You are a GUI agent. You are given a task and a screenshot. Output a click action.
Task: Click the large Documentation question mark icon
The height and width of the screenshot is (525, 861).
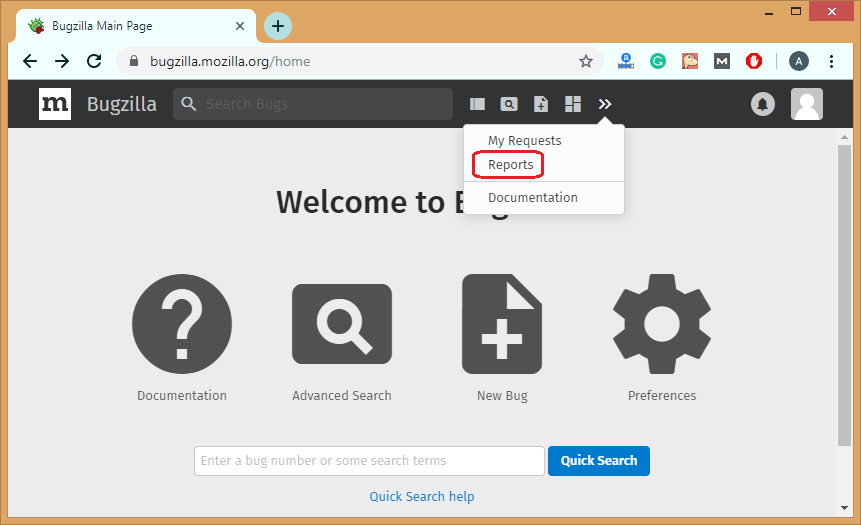[x=182, y=324]
